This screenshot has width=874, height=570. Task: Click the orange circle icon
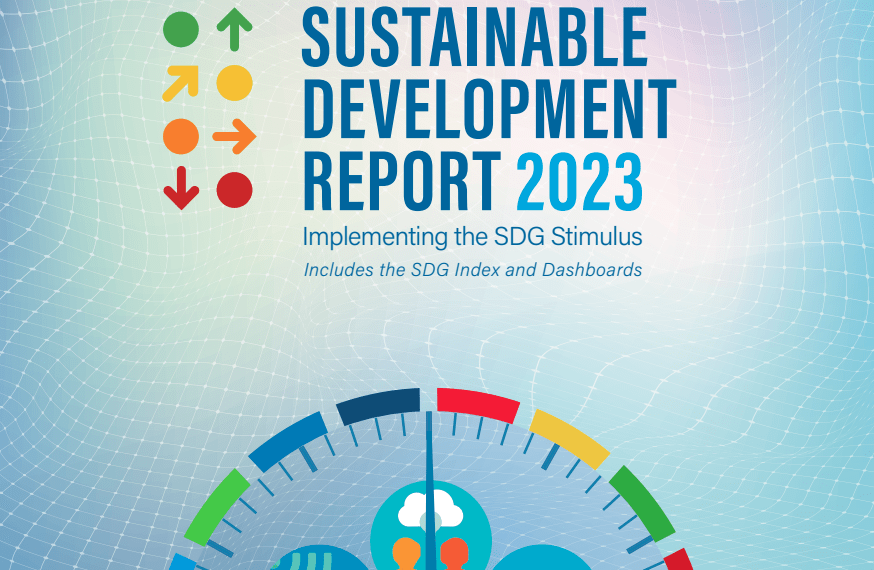point(181,137)
